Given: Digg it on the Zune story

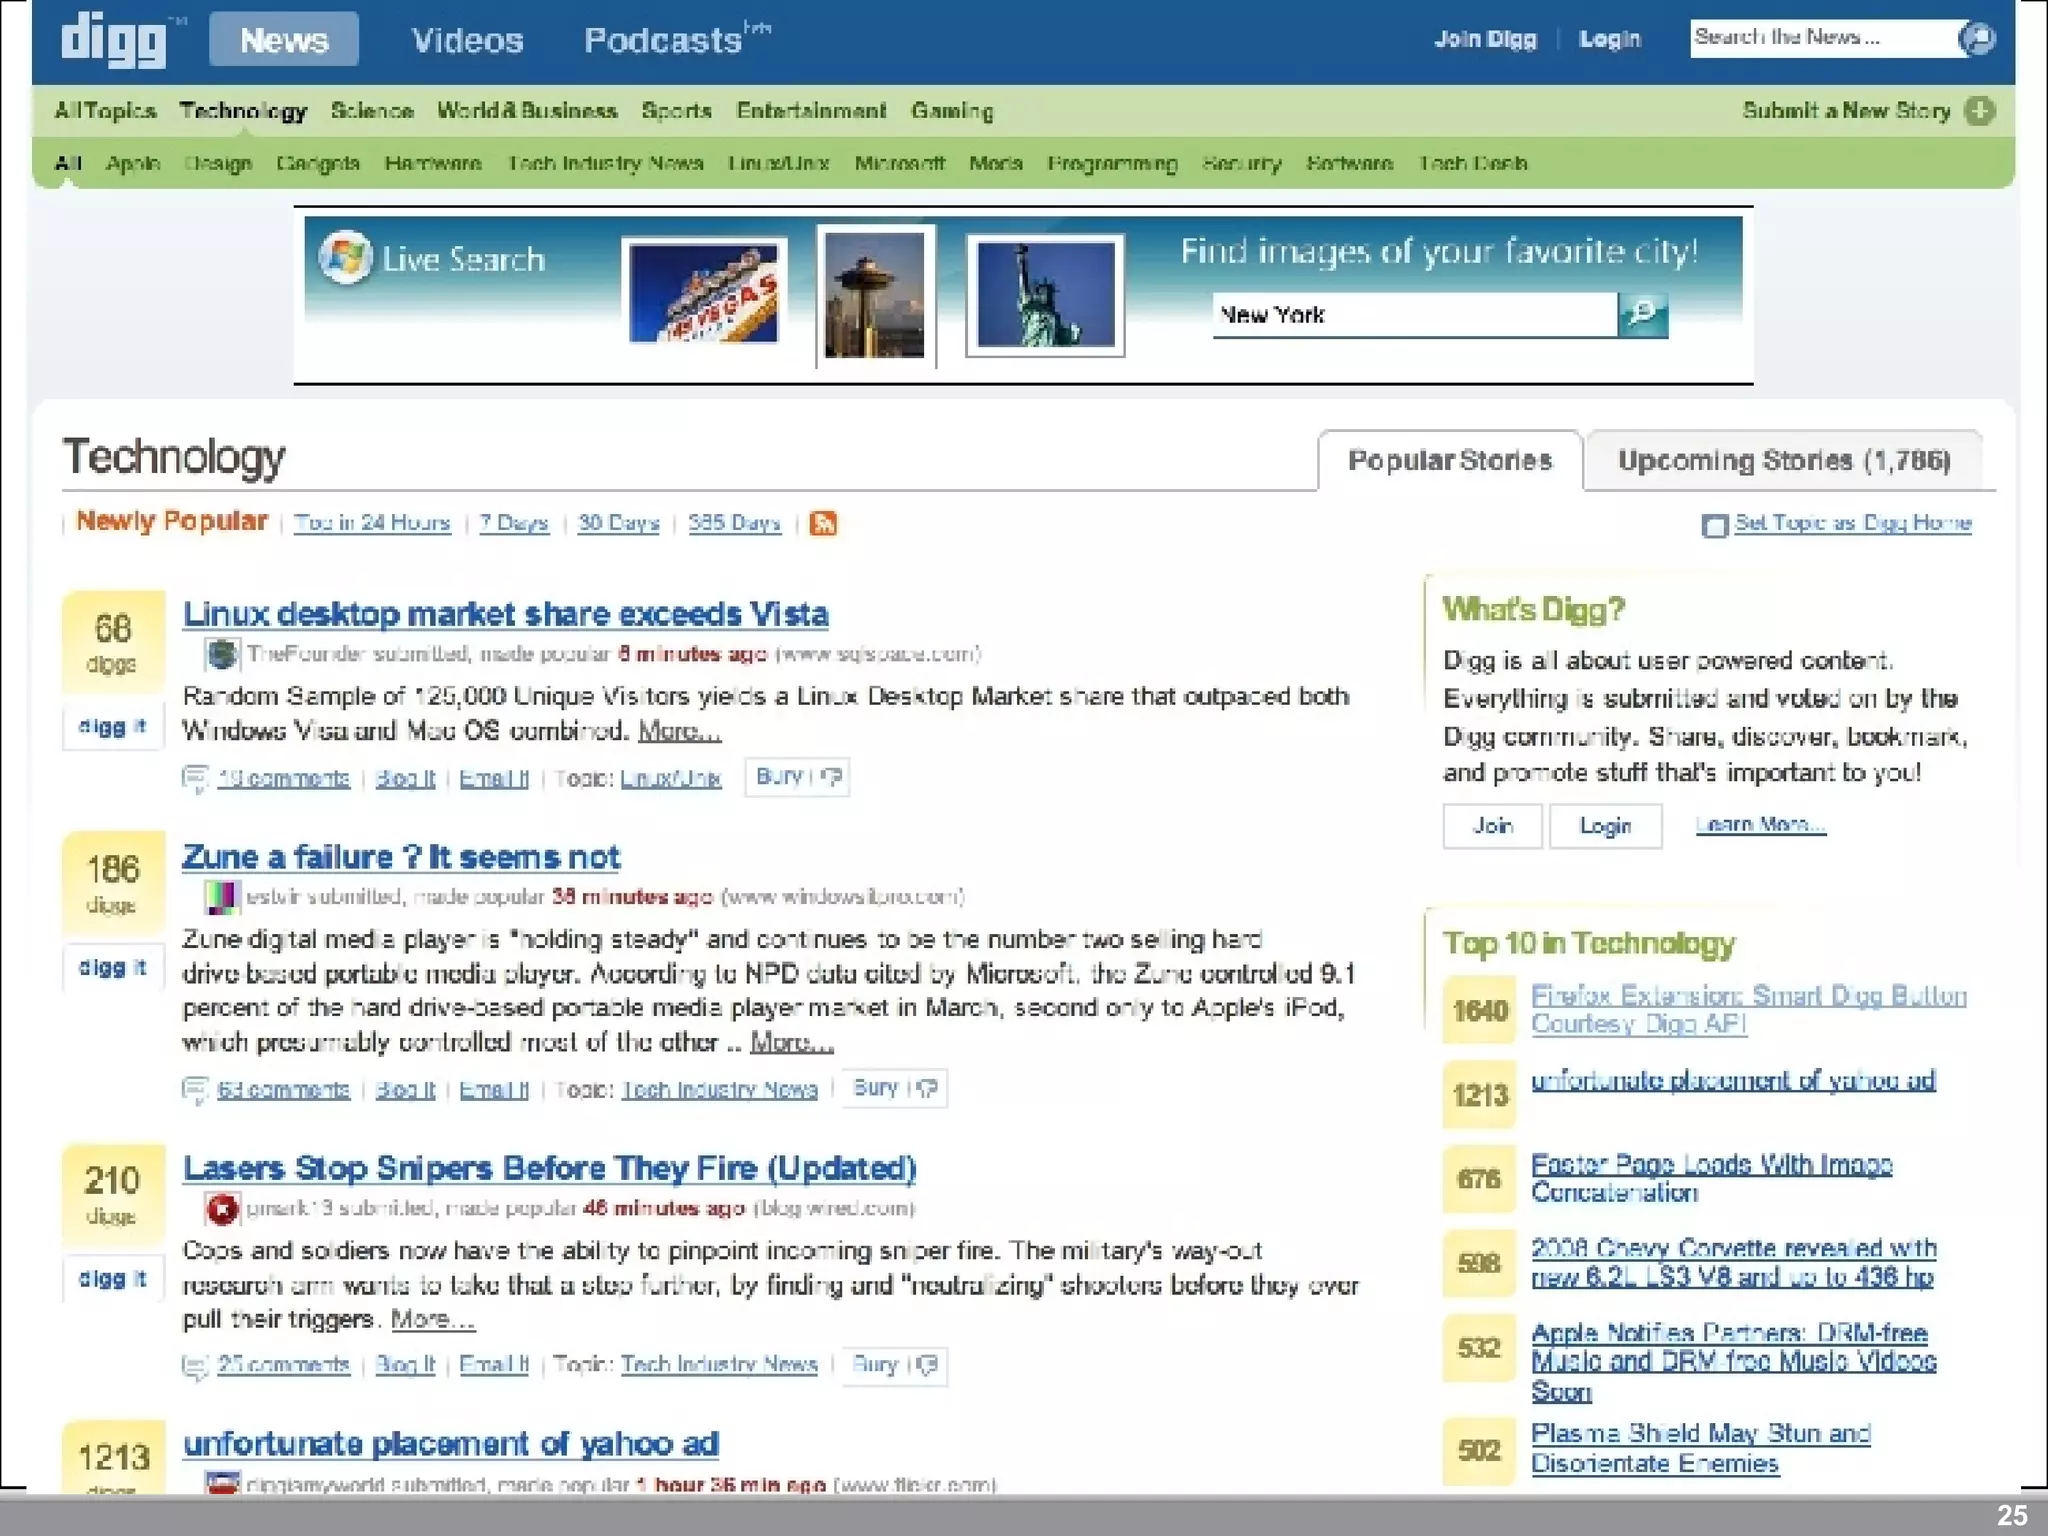Looking at the screenshot, I should coord(112,968).
